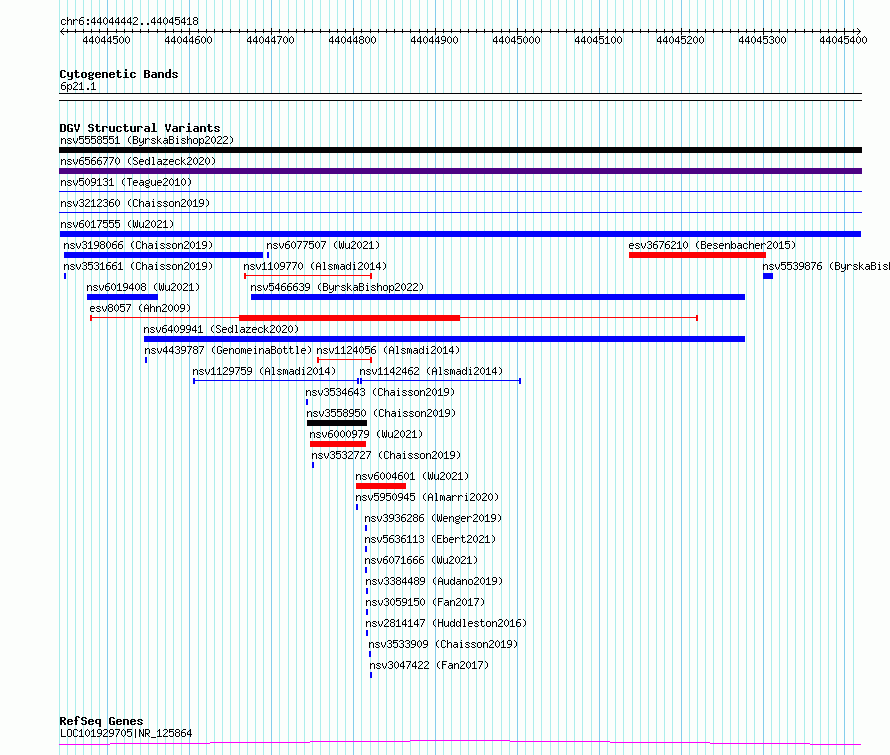
Task: Open the esv8057 (Ahn2009) label
Action: pyautogui.click(x=140, y=308)
